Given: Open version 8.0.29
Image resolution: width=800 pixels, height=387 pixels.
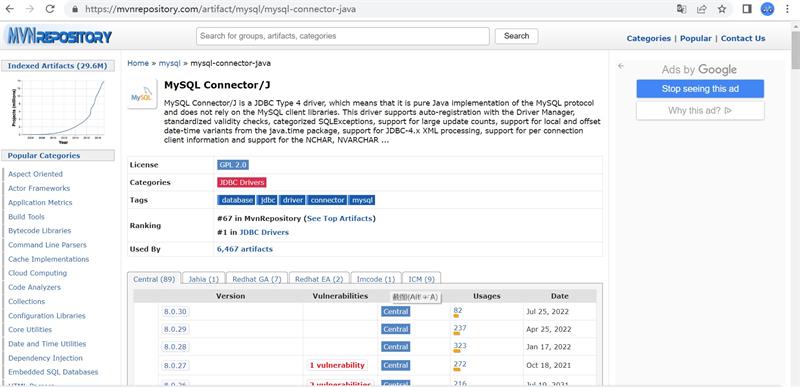Looking at the screenshot, I should pyautogui.click(x=175, y=329).
